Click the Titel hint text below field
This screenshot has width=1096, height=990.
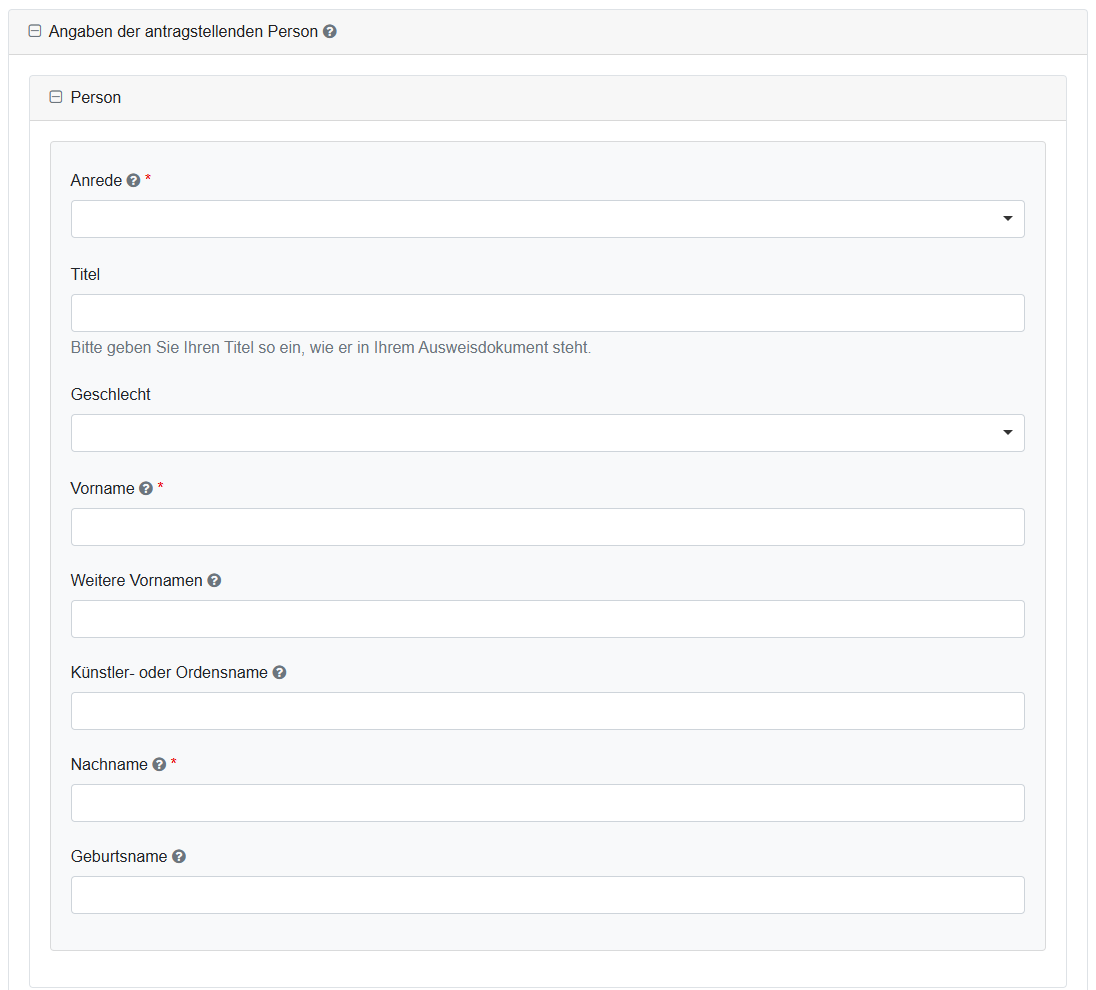click(330, 348)
